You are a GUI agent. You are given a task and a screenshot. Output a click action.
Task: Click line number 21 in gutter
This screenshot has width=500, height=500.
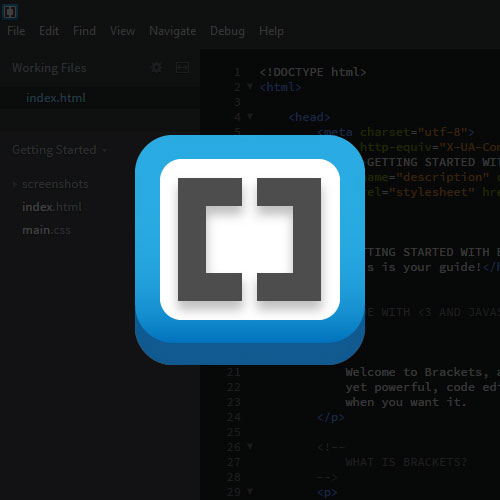pyautogui.click(x=233, y=372)
